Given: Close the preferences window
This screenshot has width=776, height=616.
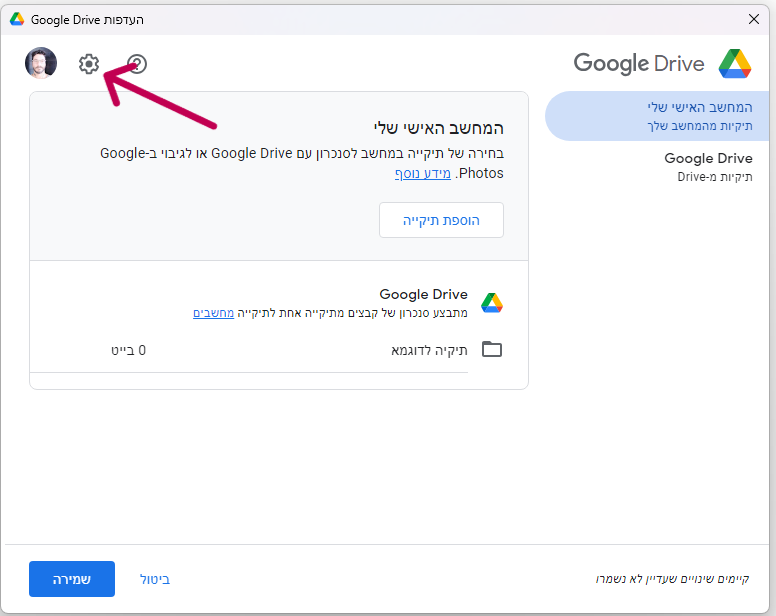Looking at the screenshot, I should [754, 19].
